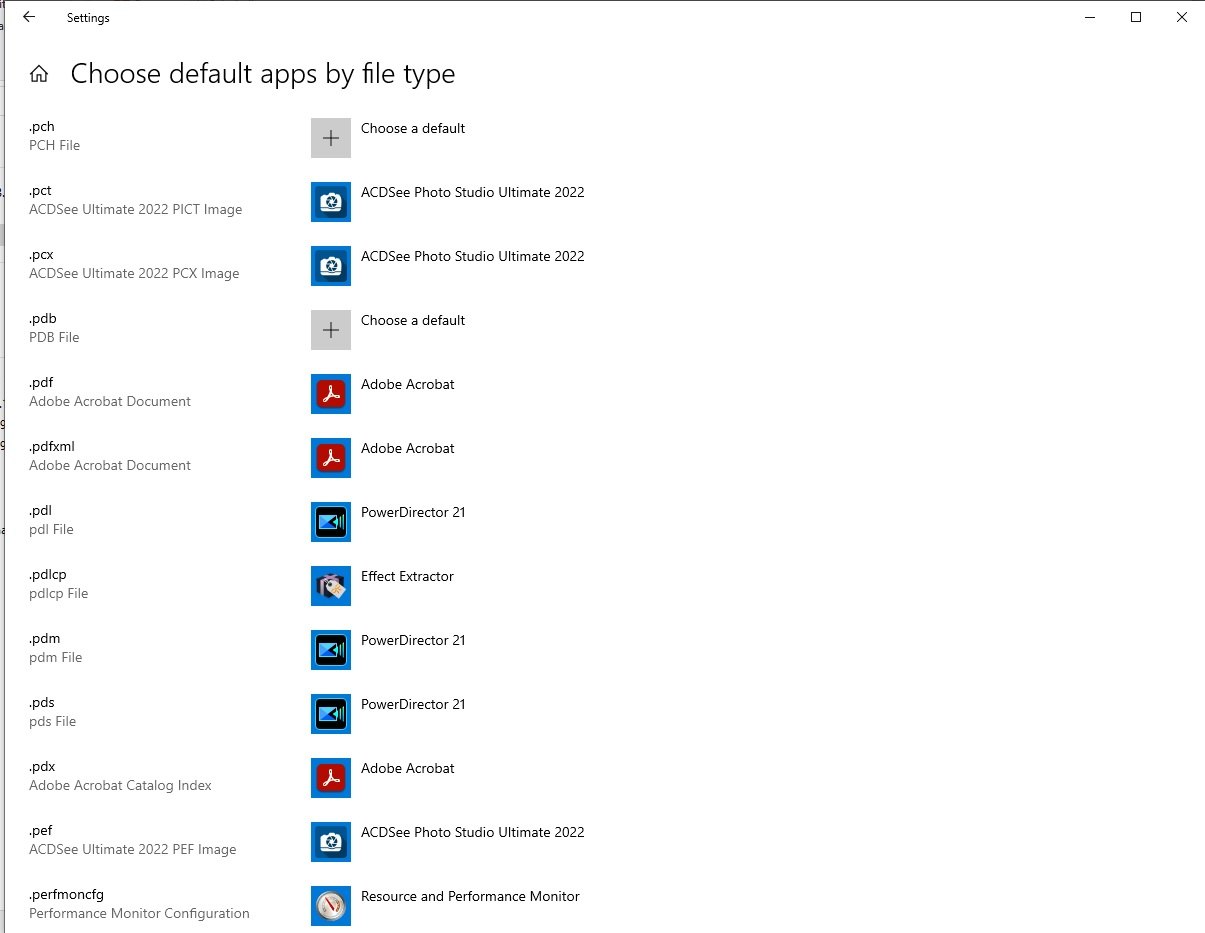Click the .pdlcp extension text
Viewport: 1205px width, 933px height.
48,574
